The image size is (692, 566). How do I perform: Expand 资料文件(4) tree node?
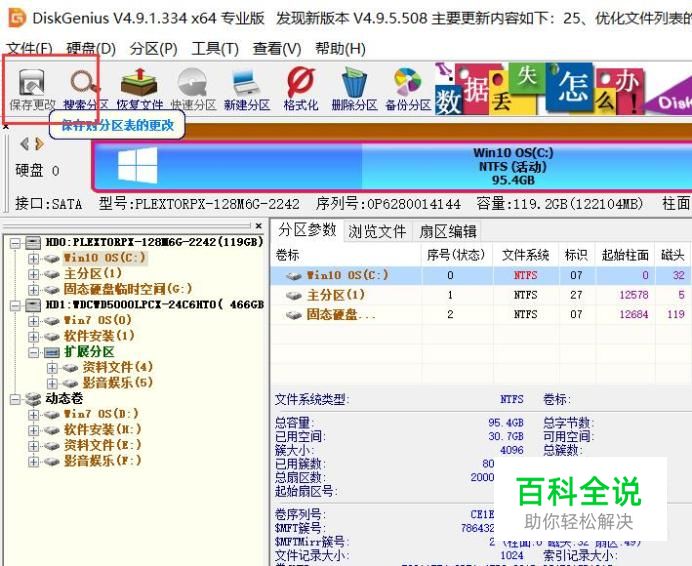52,368
